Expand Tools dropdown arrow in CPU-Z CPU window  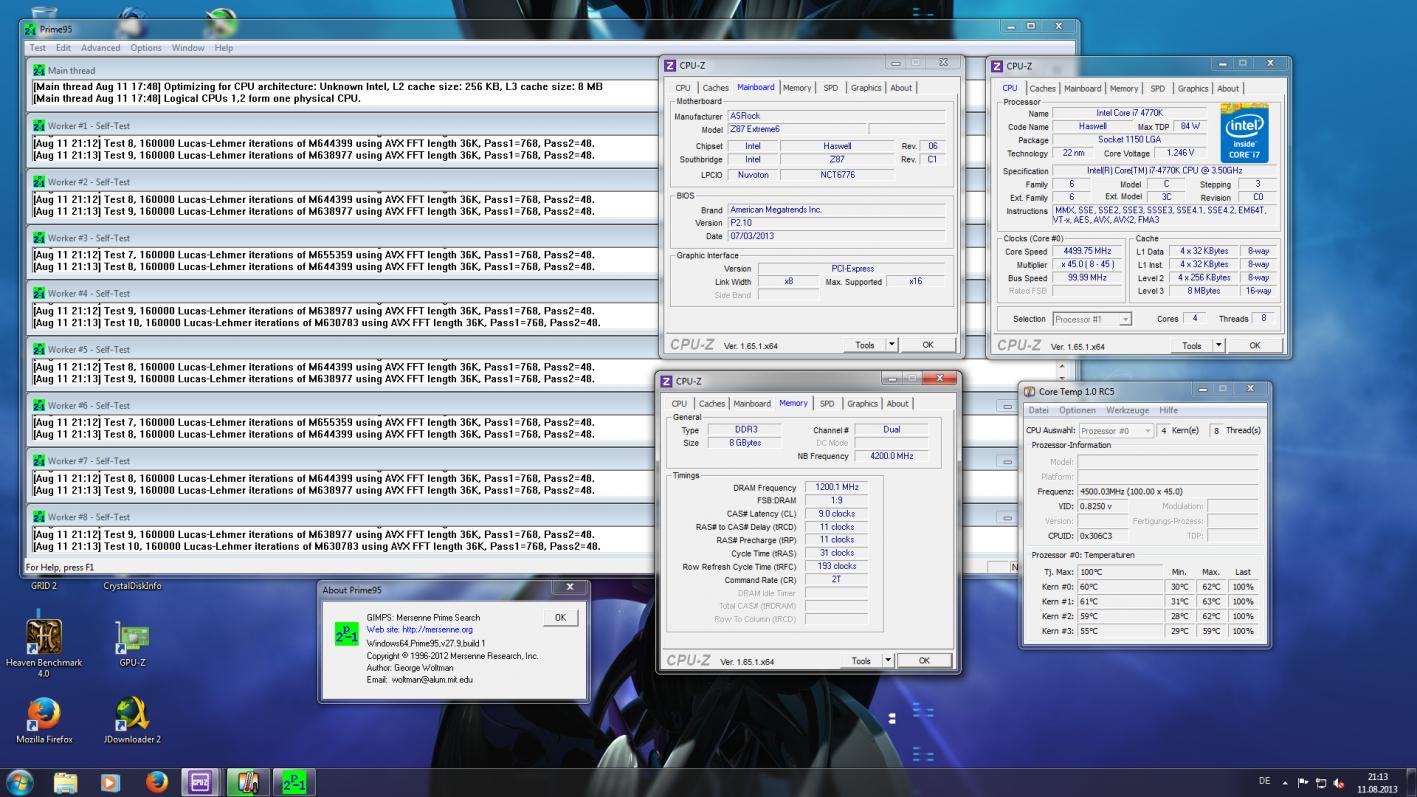1218,345
